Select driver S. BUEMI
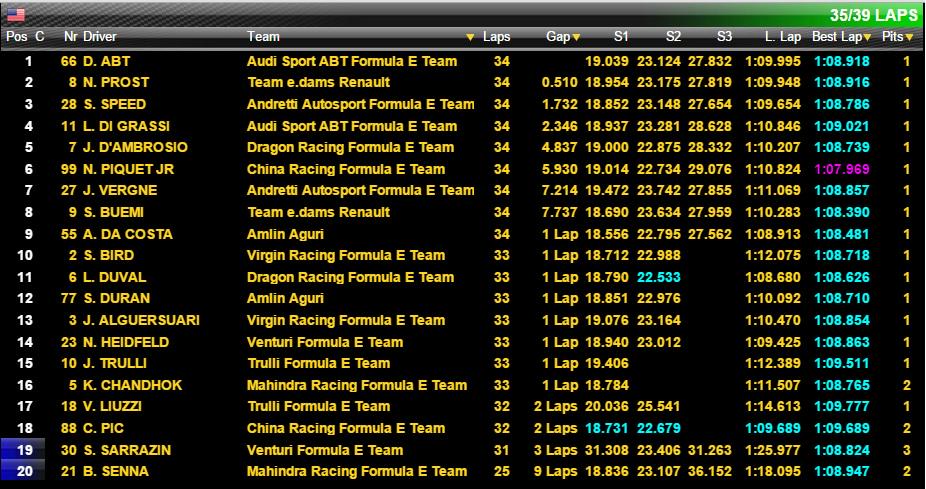This screenshot has width=926, height=489. click(113, 213)
